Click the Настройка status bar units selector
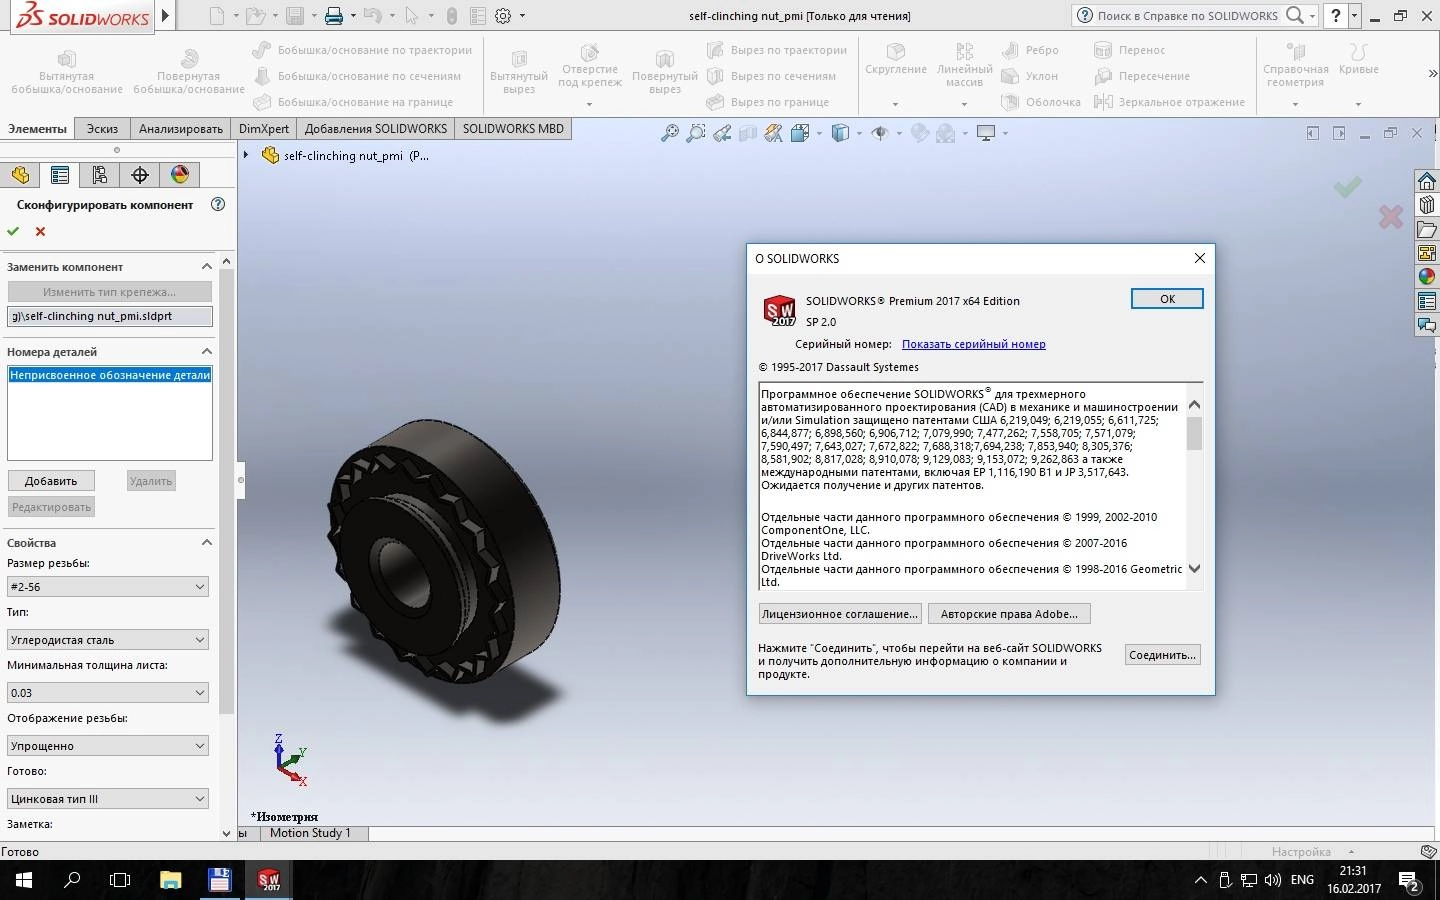This screenshot has width=1440, height=900. (x=1311, y=852)
